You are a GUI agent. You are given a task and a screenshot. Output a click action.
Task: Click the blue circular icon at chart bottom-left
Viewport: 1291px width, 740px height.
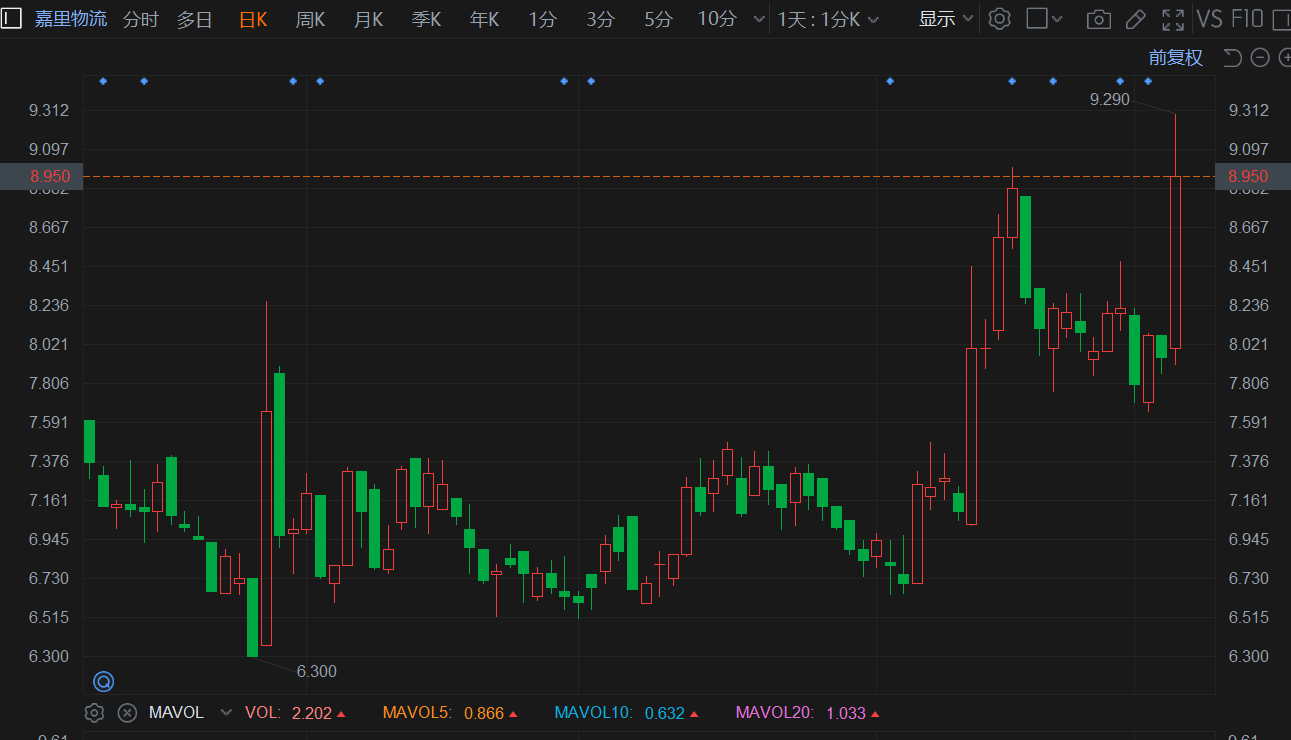pyautogui.click(x=103, y=682)
